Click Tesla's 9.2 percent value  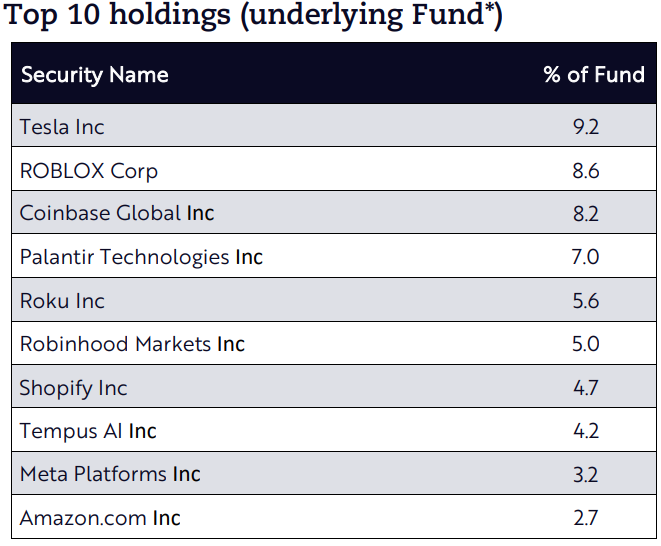[x=586, y=127]
